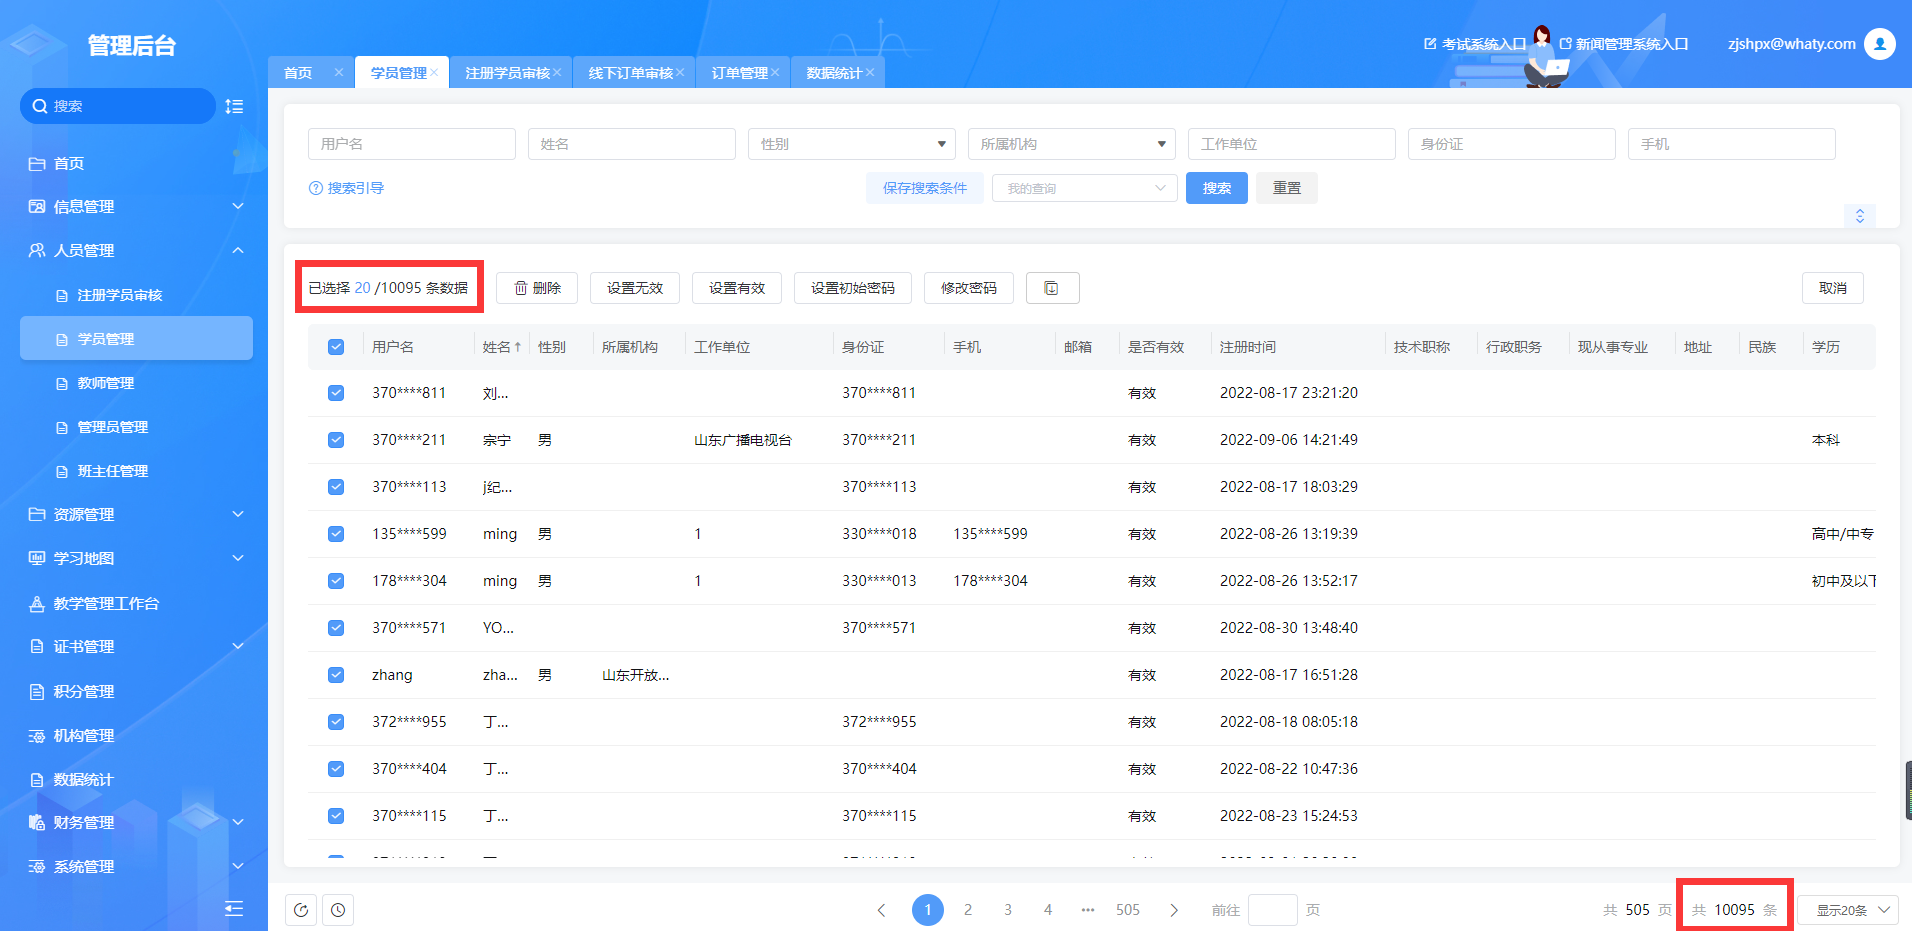
Task: Close the 线下订单审核 tab
Action: [x=680, y=73]
